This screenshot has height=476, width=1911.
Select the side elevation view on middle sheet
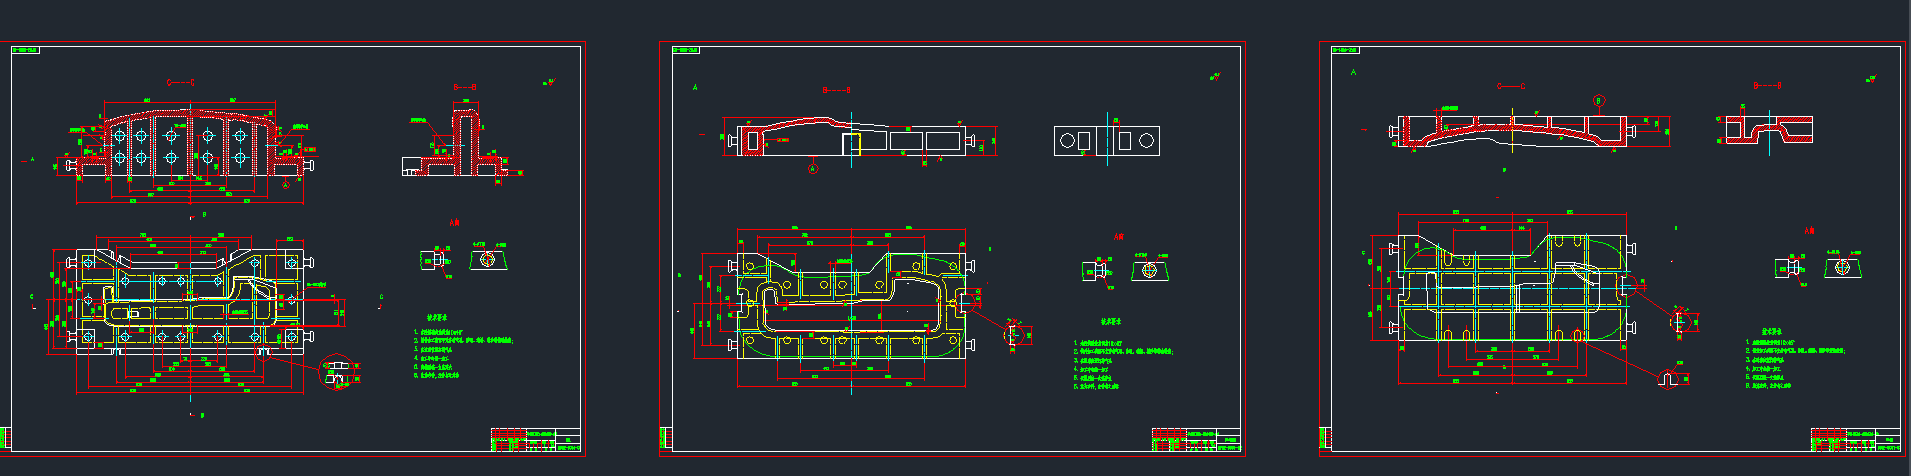tap(850, 138)
